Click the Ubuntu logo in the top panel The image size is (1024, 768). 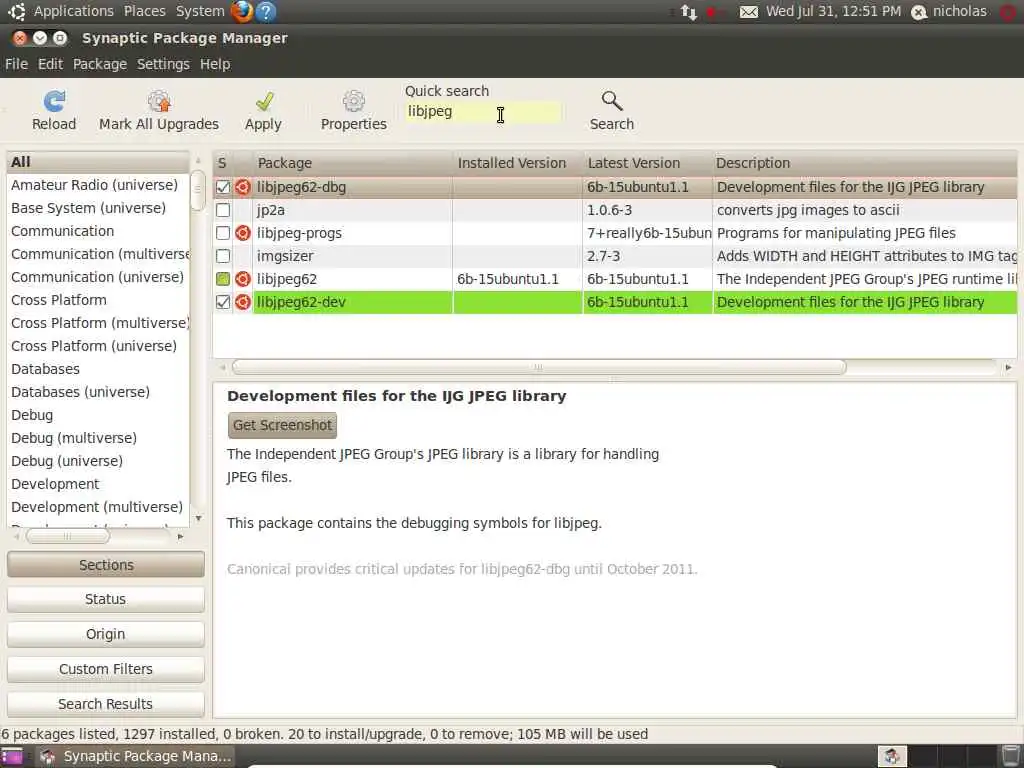(x=16, y=11)
